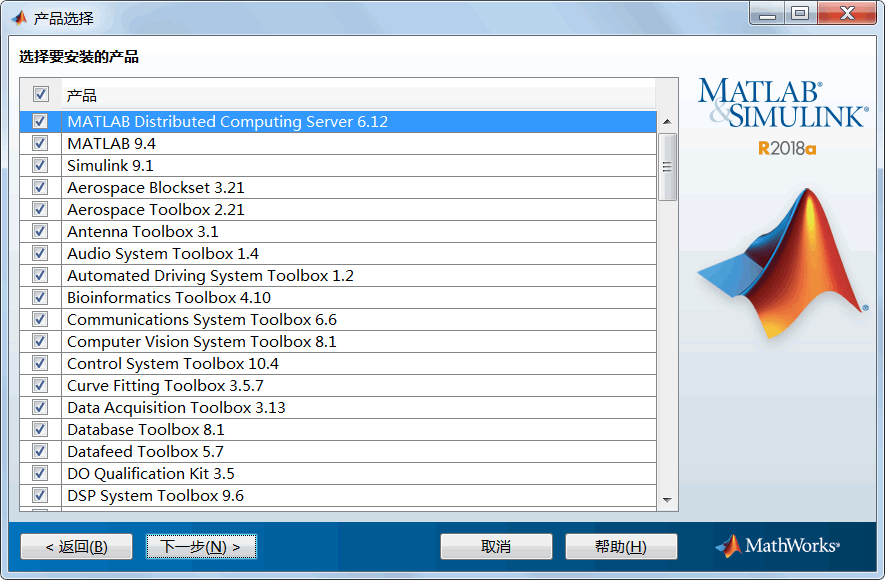Toggle DSP System Toolbox 9.6 checkbox
The image size is (885, 580).
tap(40, 495)
